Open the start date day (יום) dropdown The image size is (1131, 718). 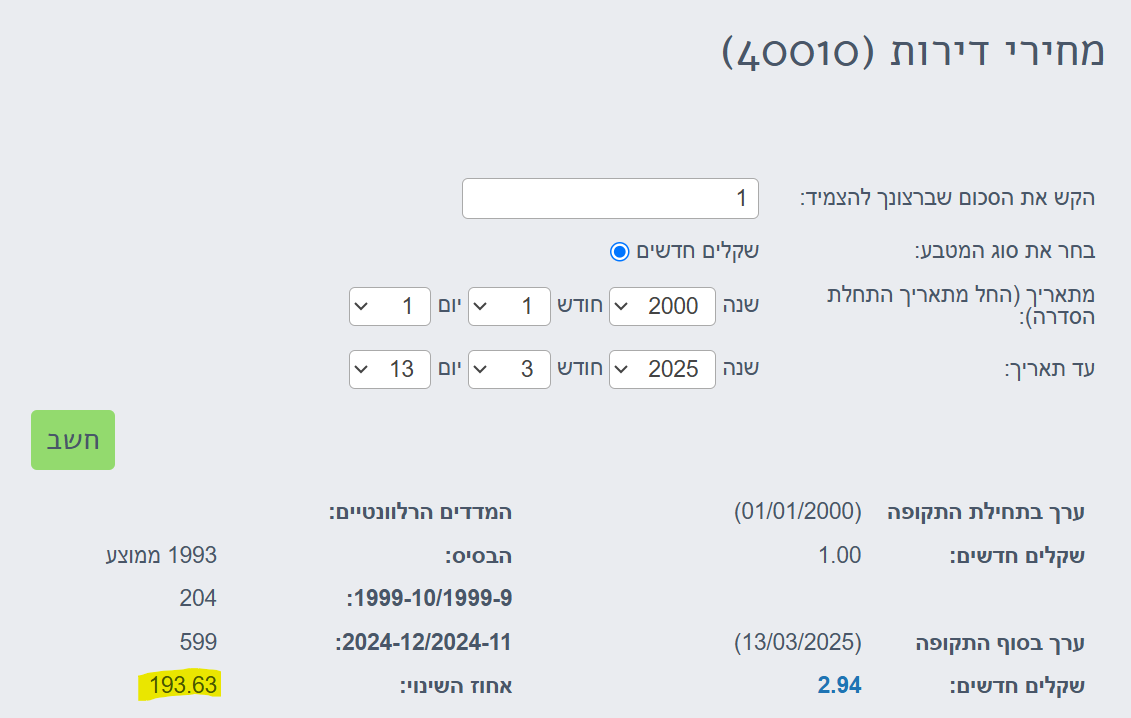click(389, 306)
